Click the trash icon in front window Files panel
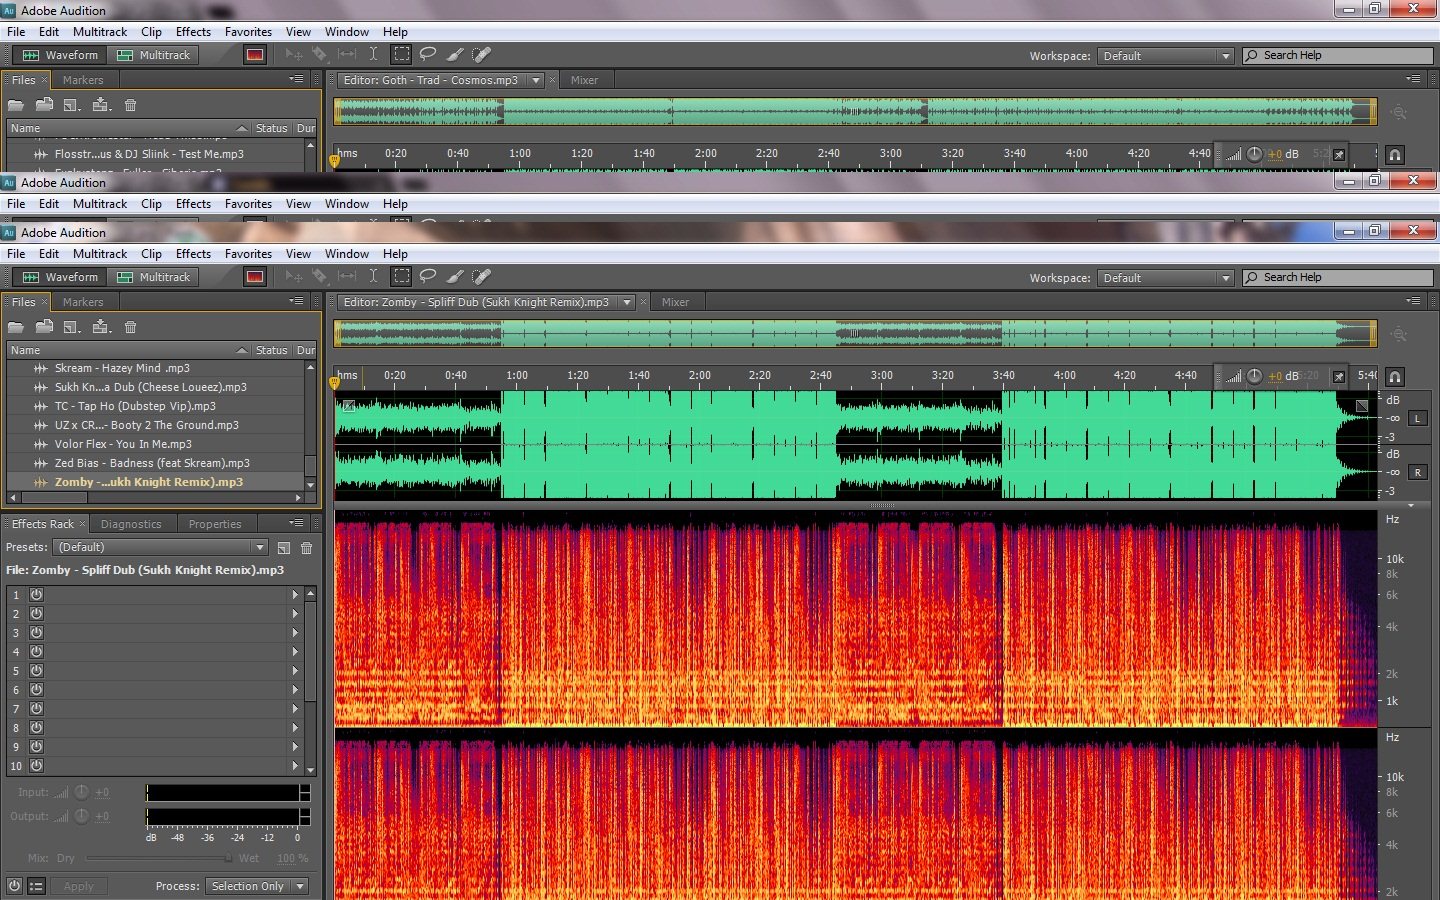This screenshot has height=900, width=1440. (130, 327)
